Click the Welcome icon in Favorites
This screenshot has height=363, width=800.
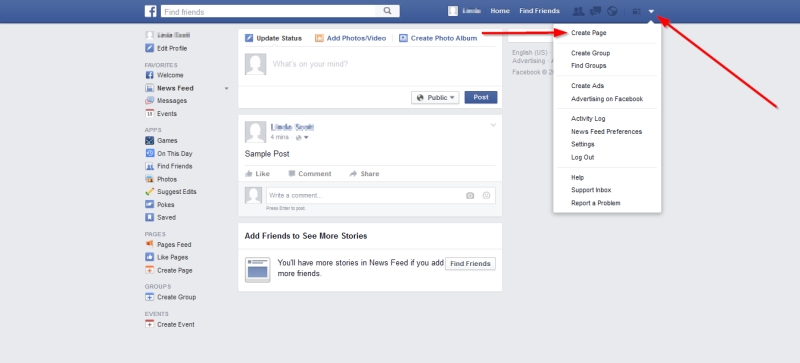coord(149,75)
